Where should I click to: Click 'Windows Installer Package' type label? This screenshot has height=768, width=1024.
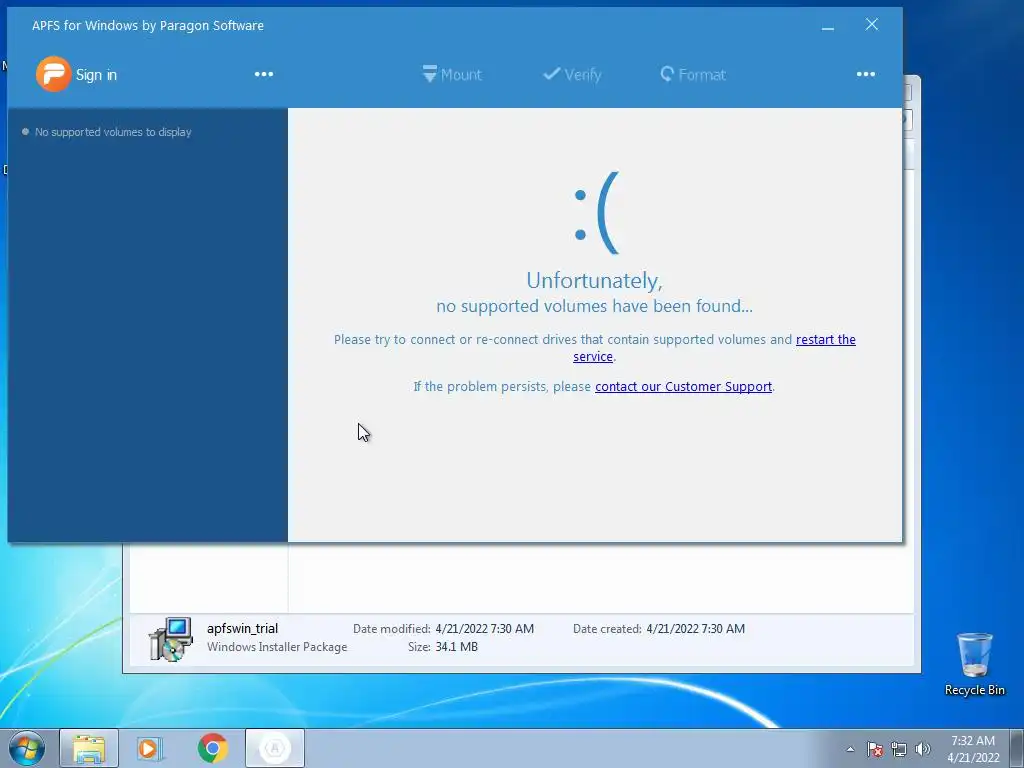[x=277, y=647]
